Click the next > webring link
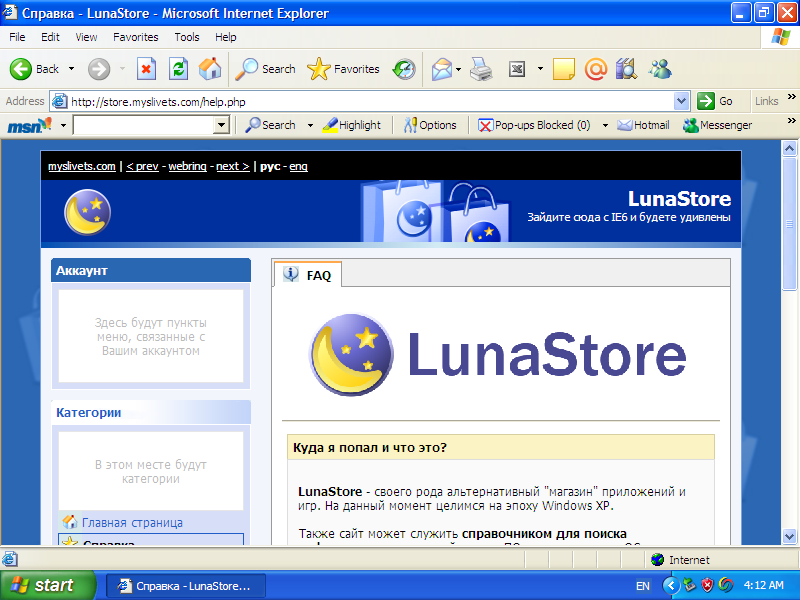This screenshot has width=800, height=600. click(233, 166)
